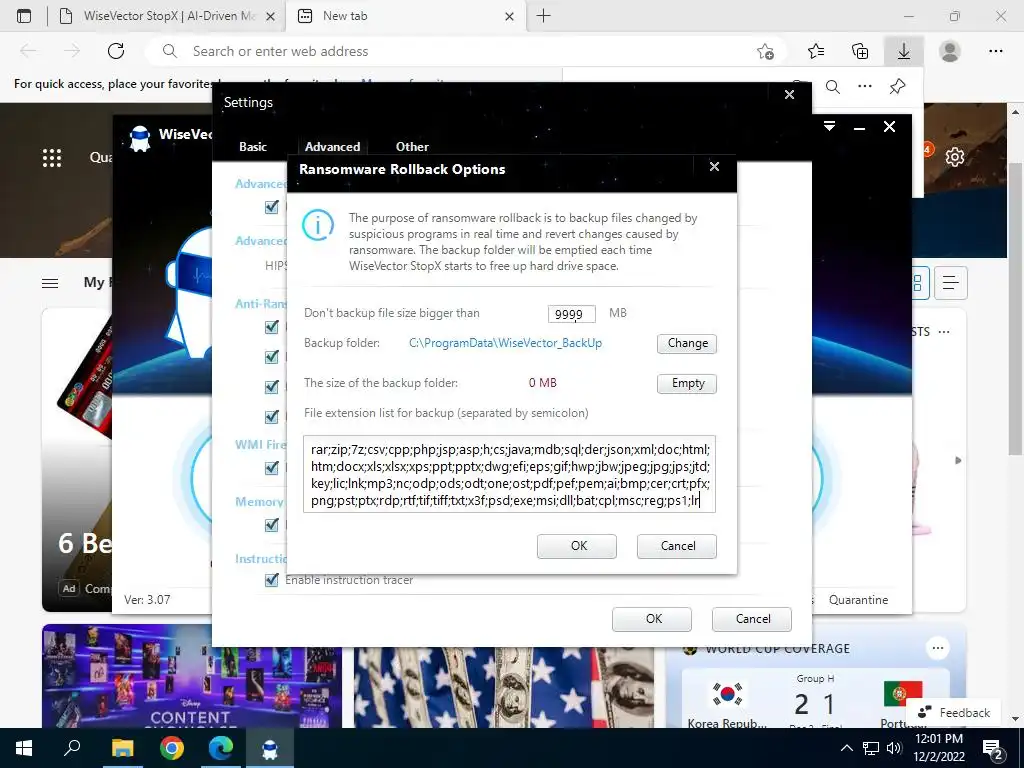Open the Favorites list icon
The image size is (1024, 768).
[x=816, y=51]
